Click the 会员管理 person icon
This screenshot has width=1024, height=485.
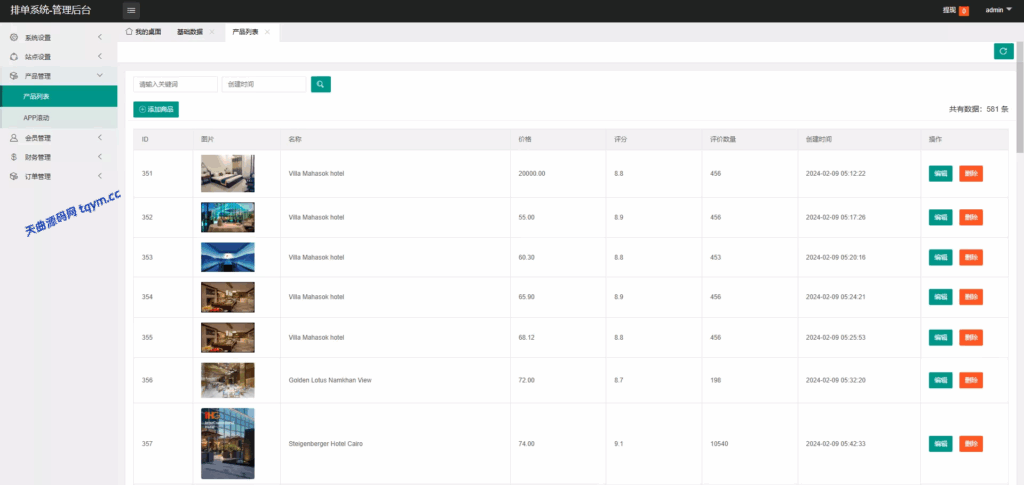coord(14,138)
